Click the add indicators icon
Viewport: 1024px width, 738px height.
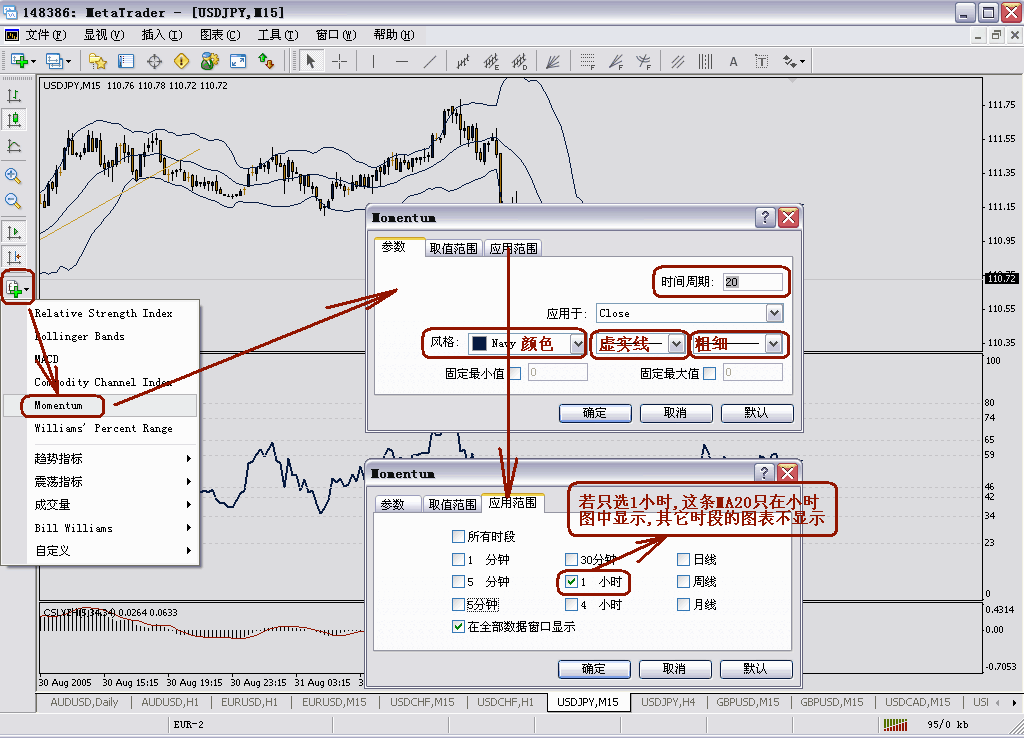pos(14,288)
